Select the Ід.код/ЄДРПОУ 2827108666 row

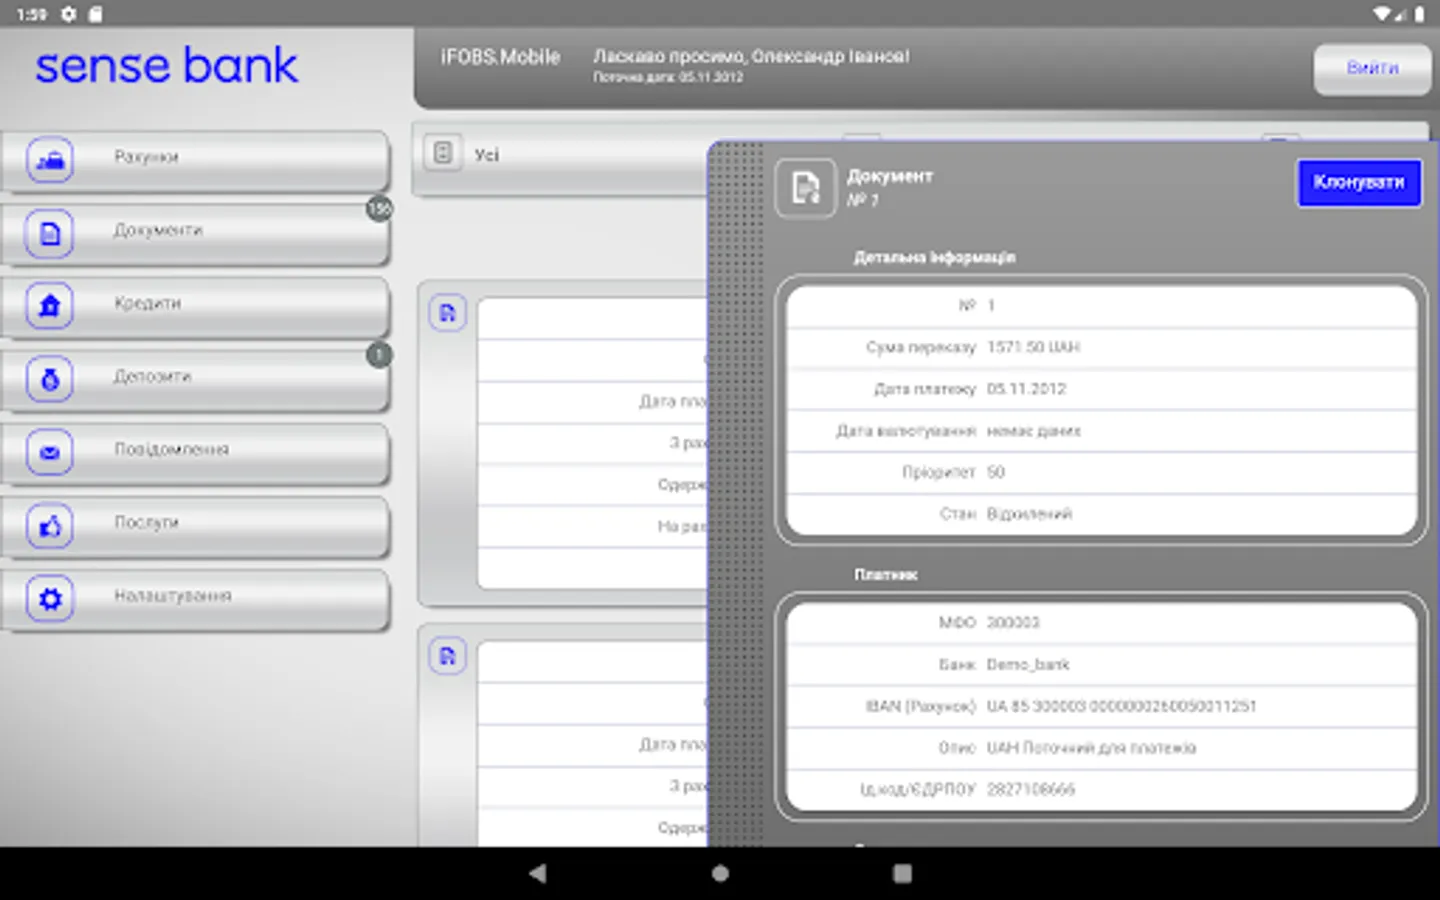click(x=1101, y=789)
